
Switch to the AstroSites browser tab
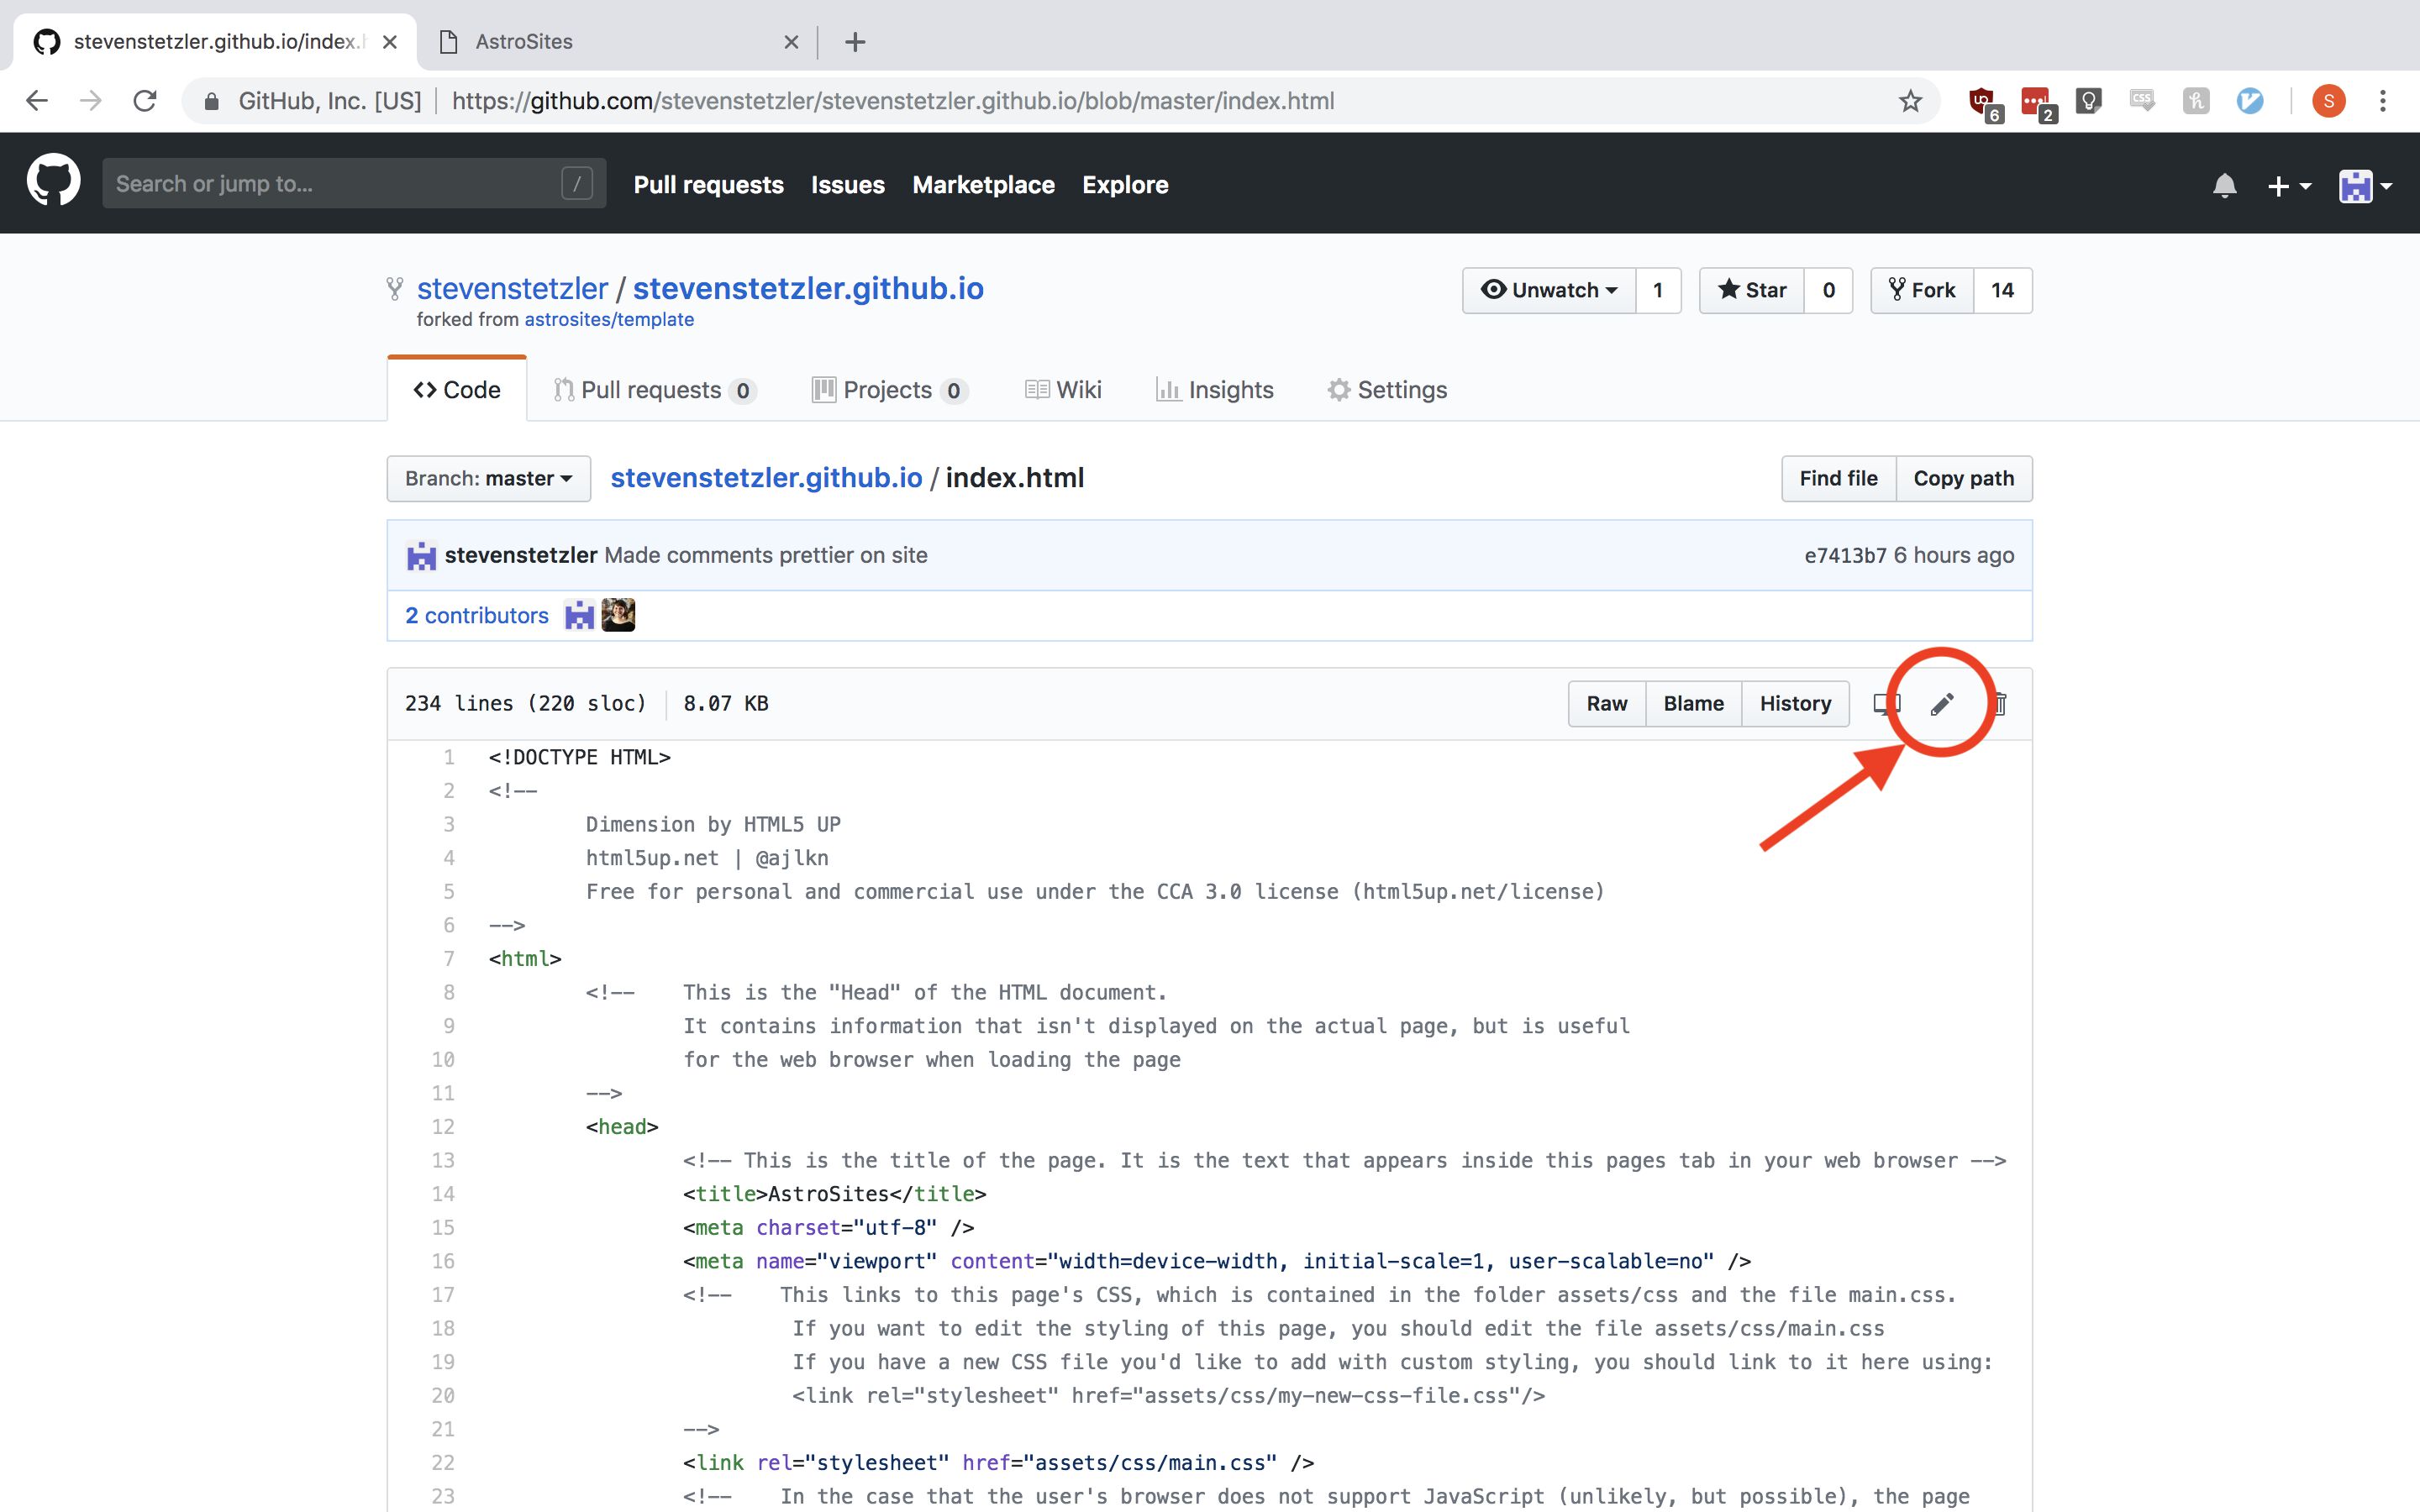click(x=524, y=42)
